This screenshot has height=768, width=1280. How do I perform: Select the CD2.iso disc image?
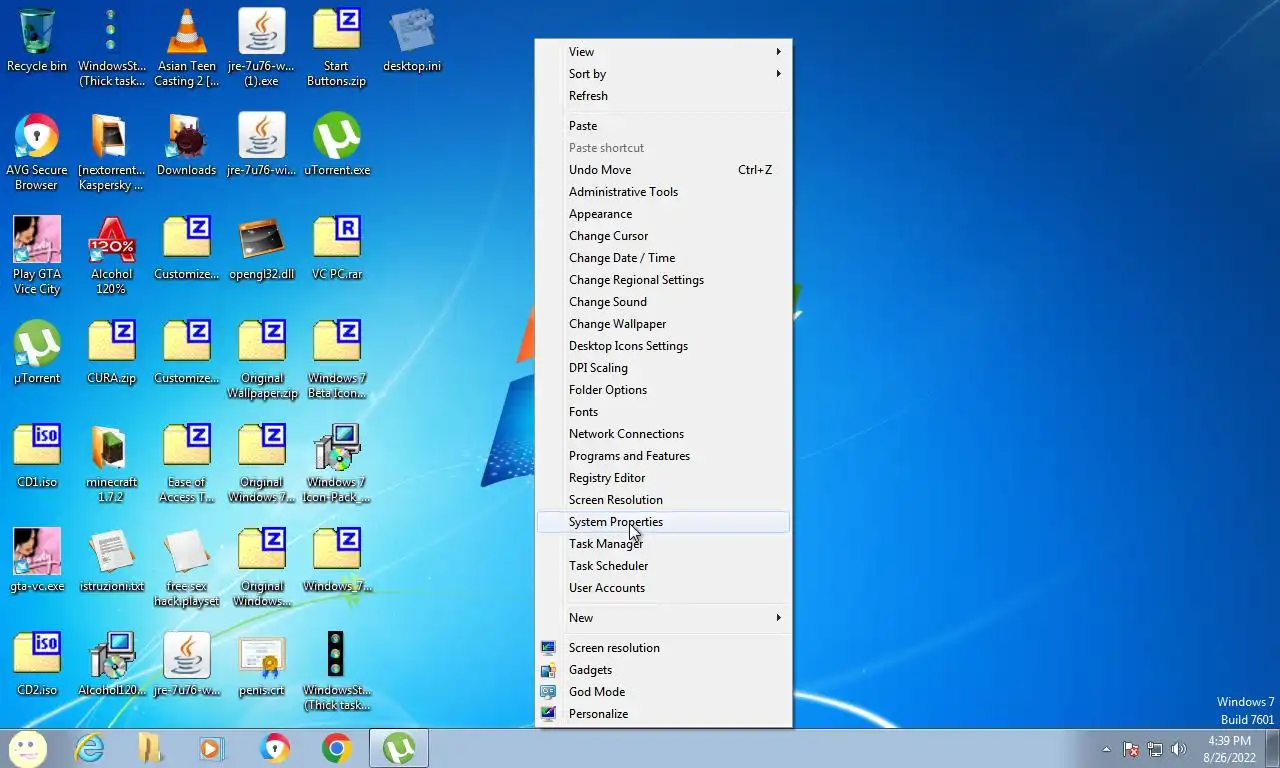tap(37, 665)
